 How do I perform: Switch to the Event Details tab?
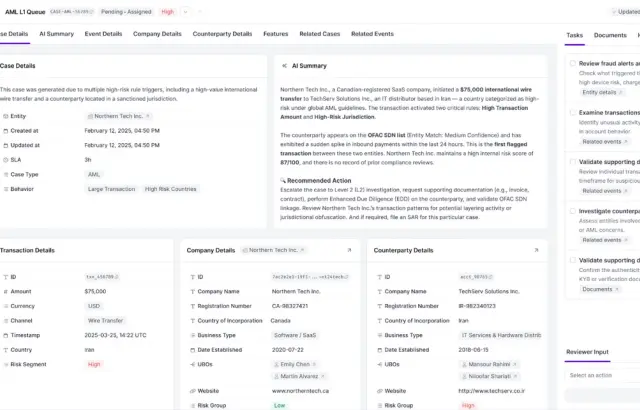pyautogui.click(x=103, y=34)
